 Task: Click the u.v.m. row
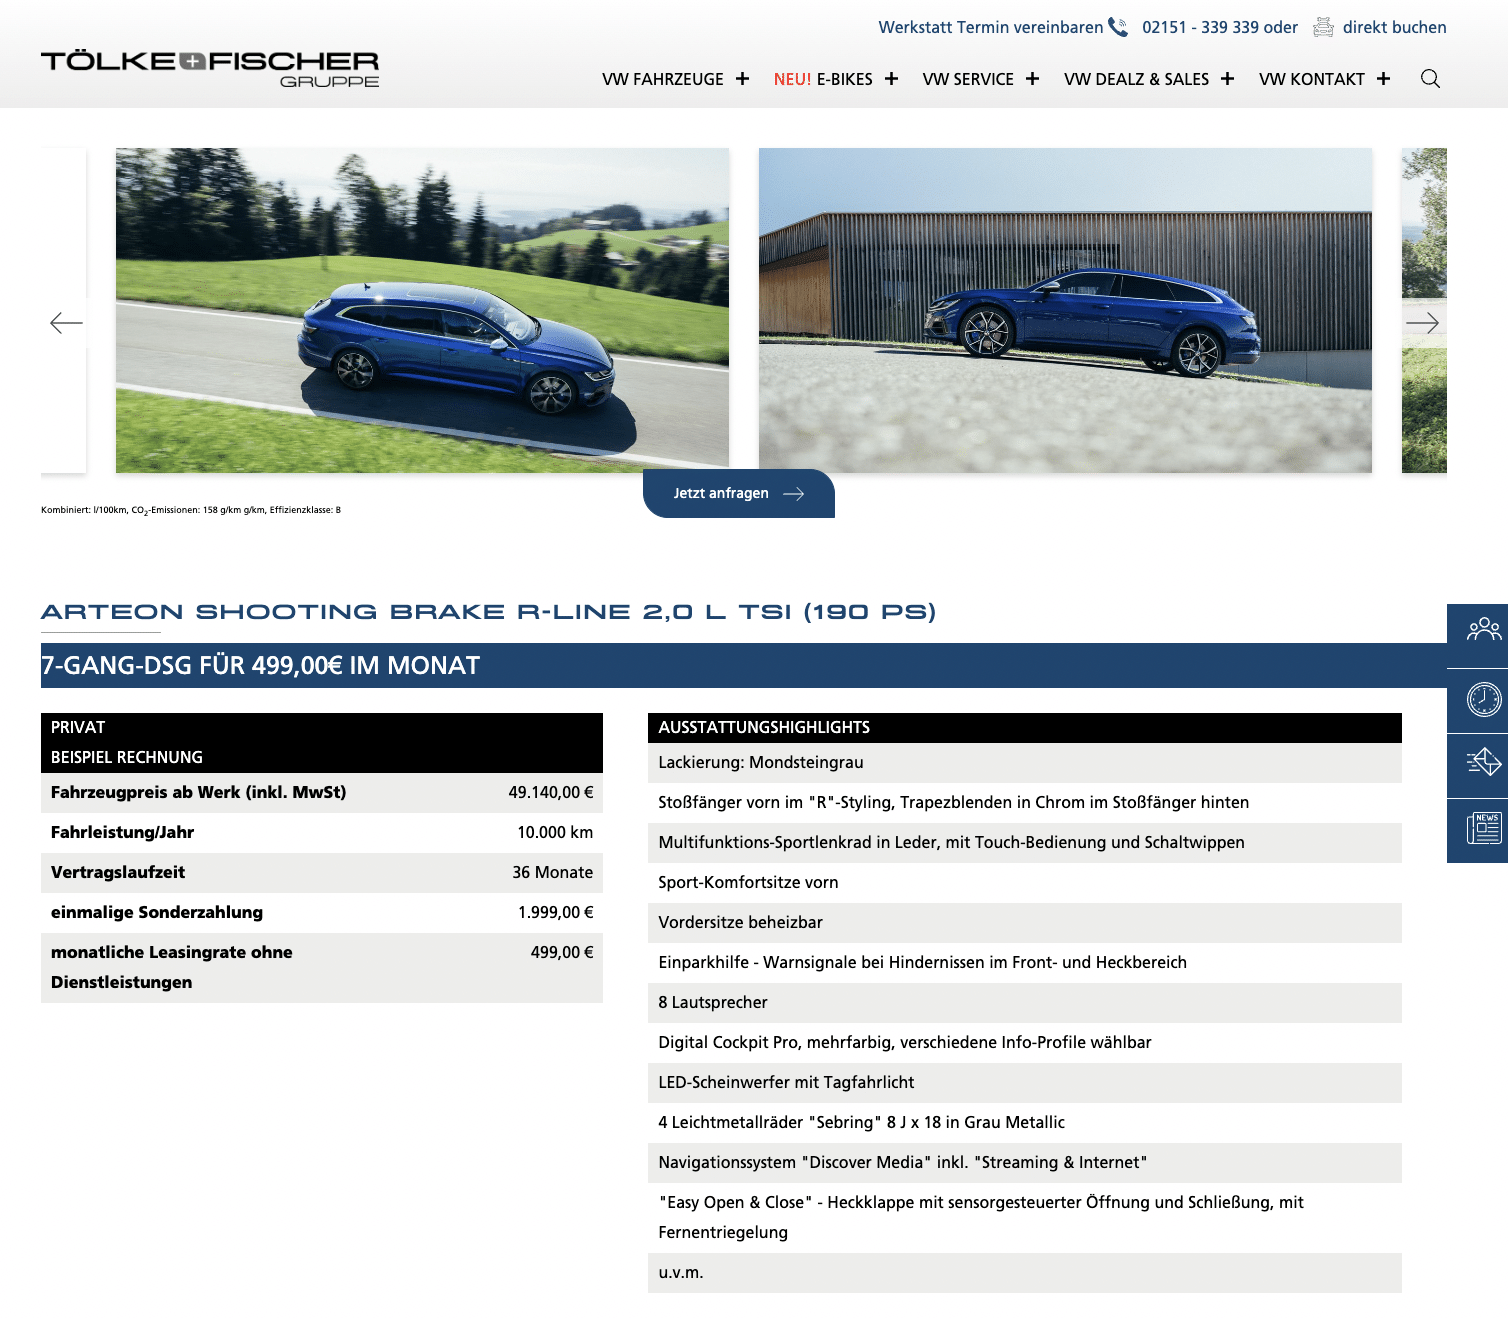[1025, 1273]
